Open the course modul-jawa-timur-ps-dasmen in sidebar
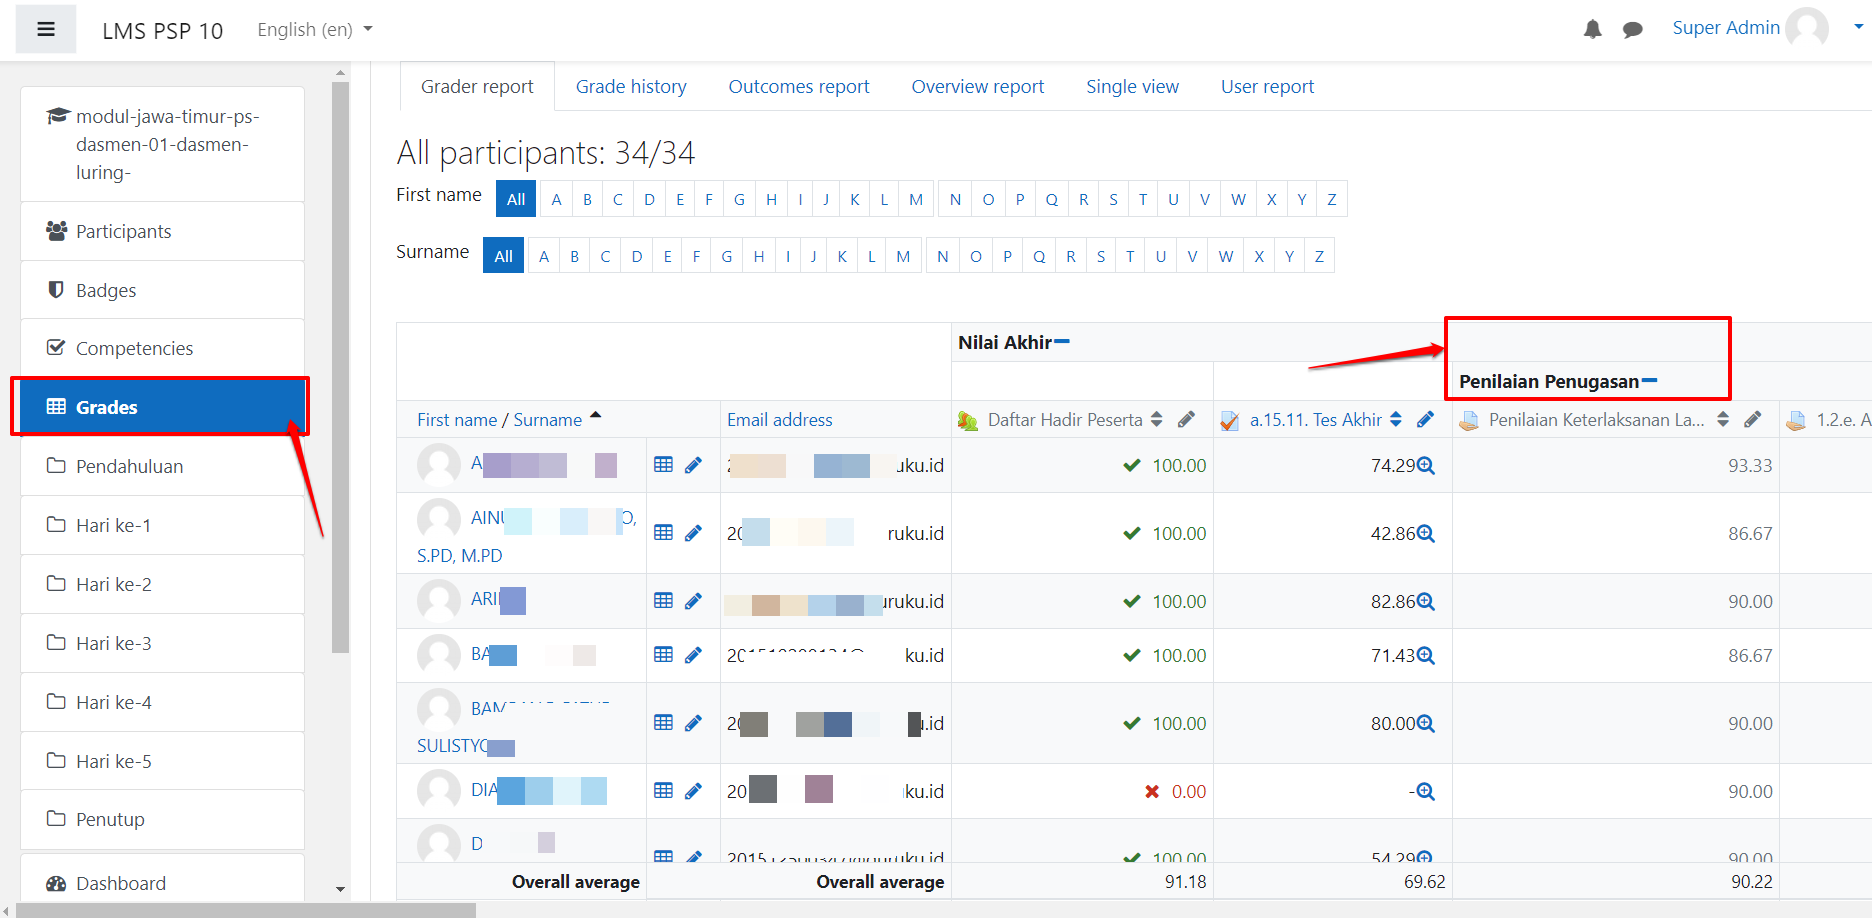The width and height of the screenshot is (1872, 918). 163,144
